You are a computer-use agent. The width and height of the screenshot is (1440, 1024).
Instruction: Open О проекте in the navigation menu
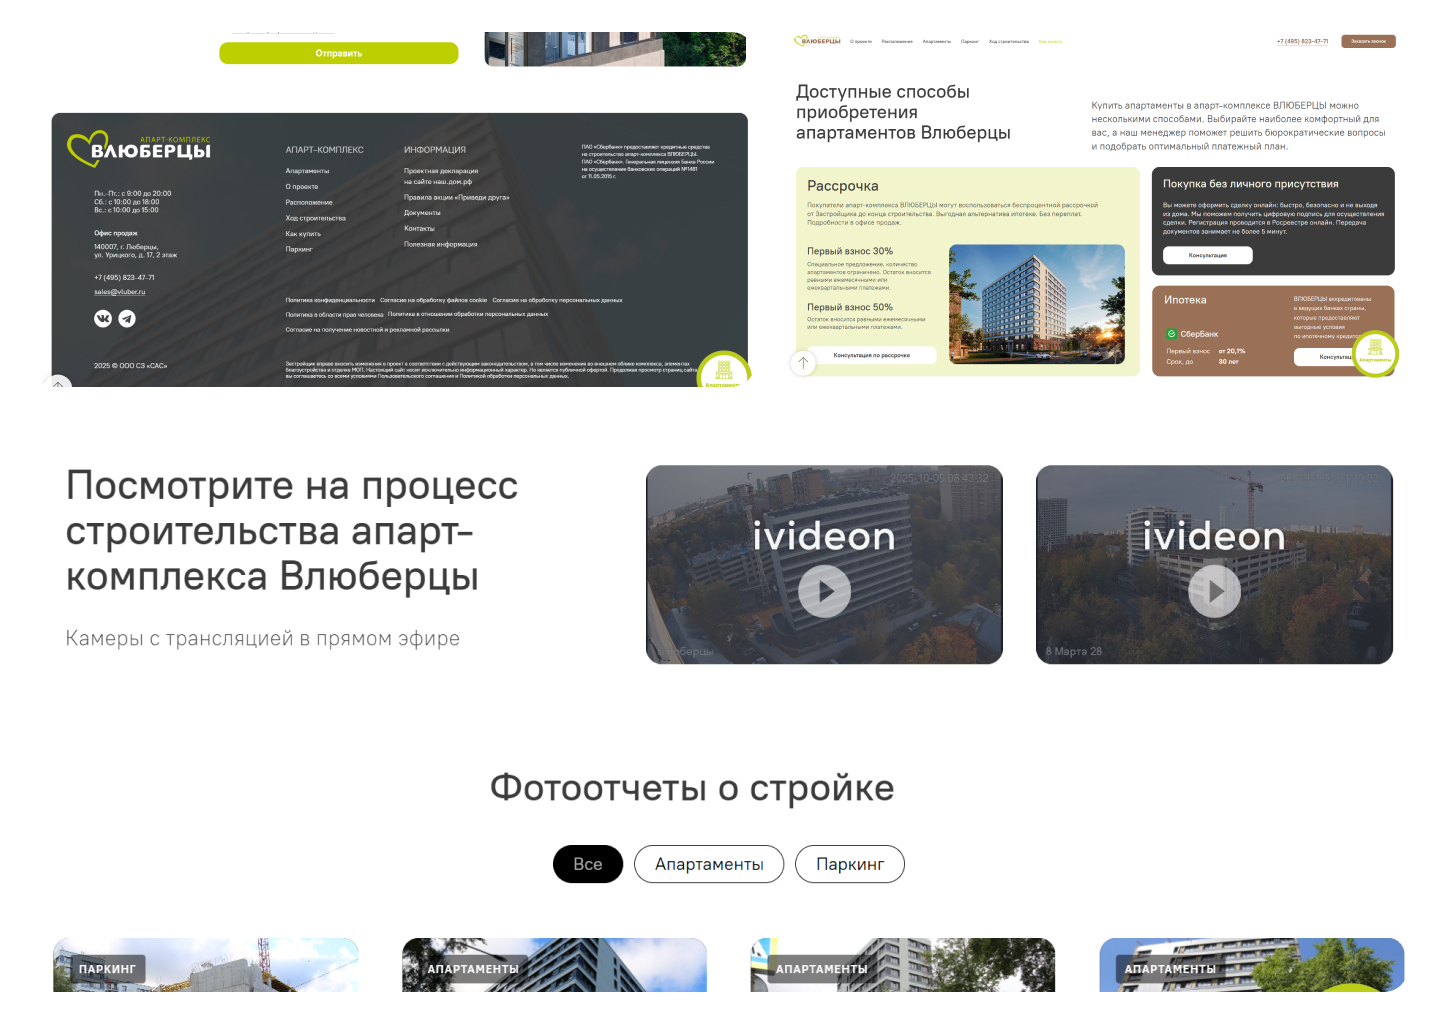[x=860, y=41]
